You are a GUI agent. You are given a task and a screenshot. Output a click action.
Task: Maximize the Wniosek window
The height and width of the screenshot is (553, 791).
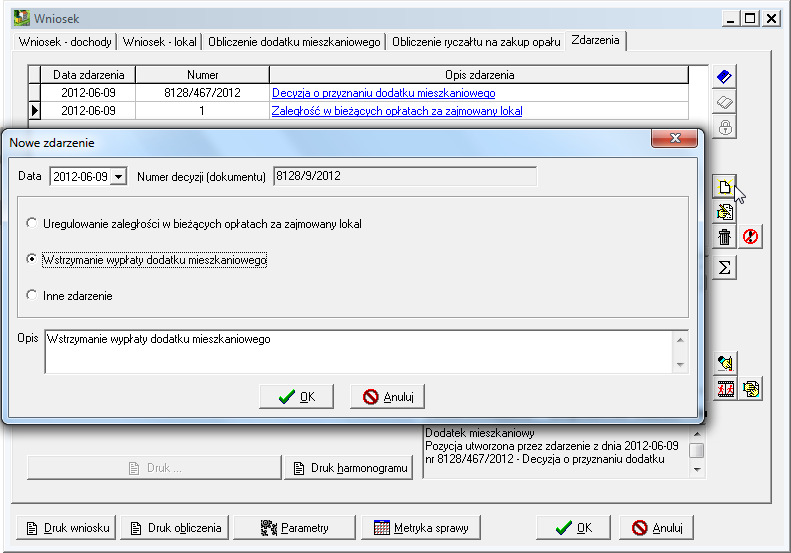[x=750, y=19]
